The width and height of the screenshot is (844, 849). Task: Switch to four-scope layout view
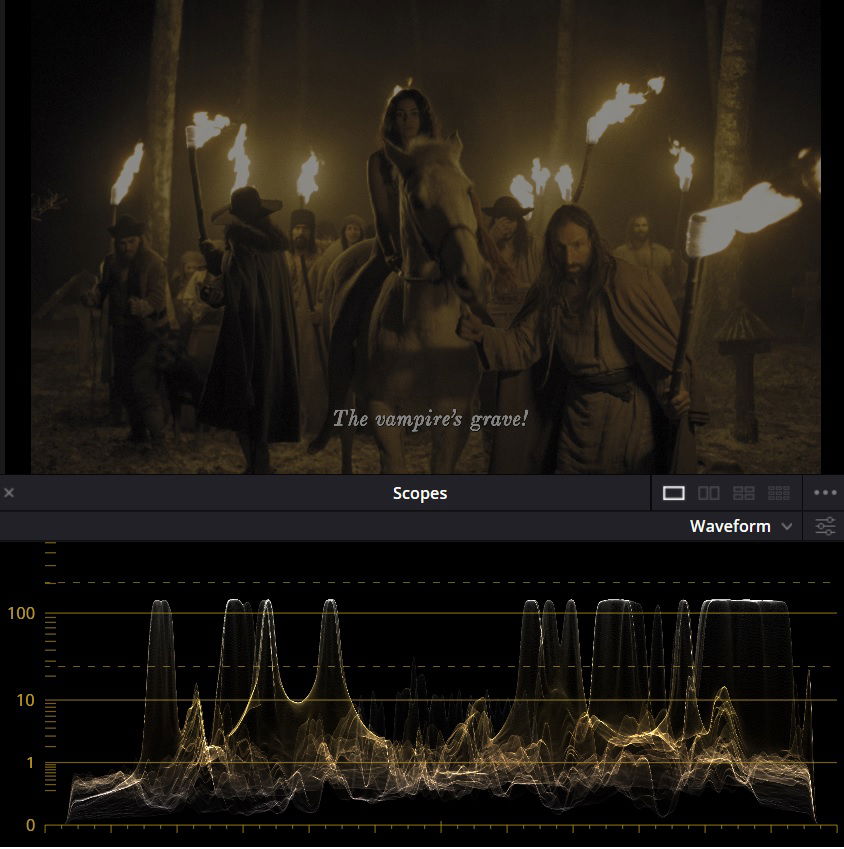point(743,493)
